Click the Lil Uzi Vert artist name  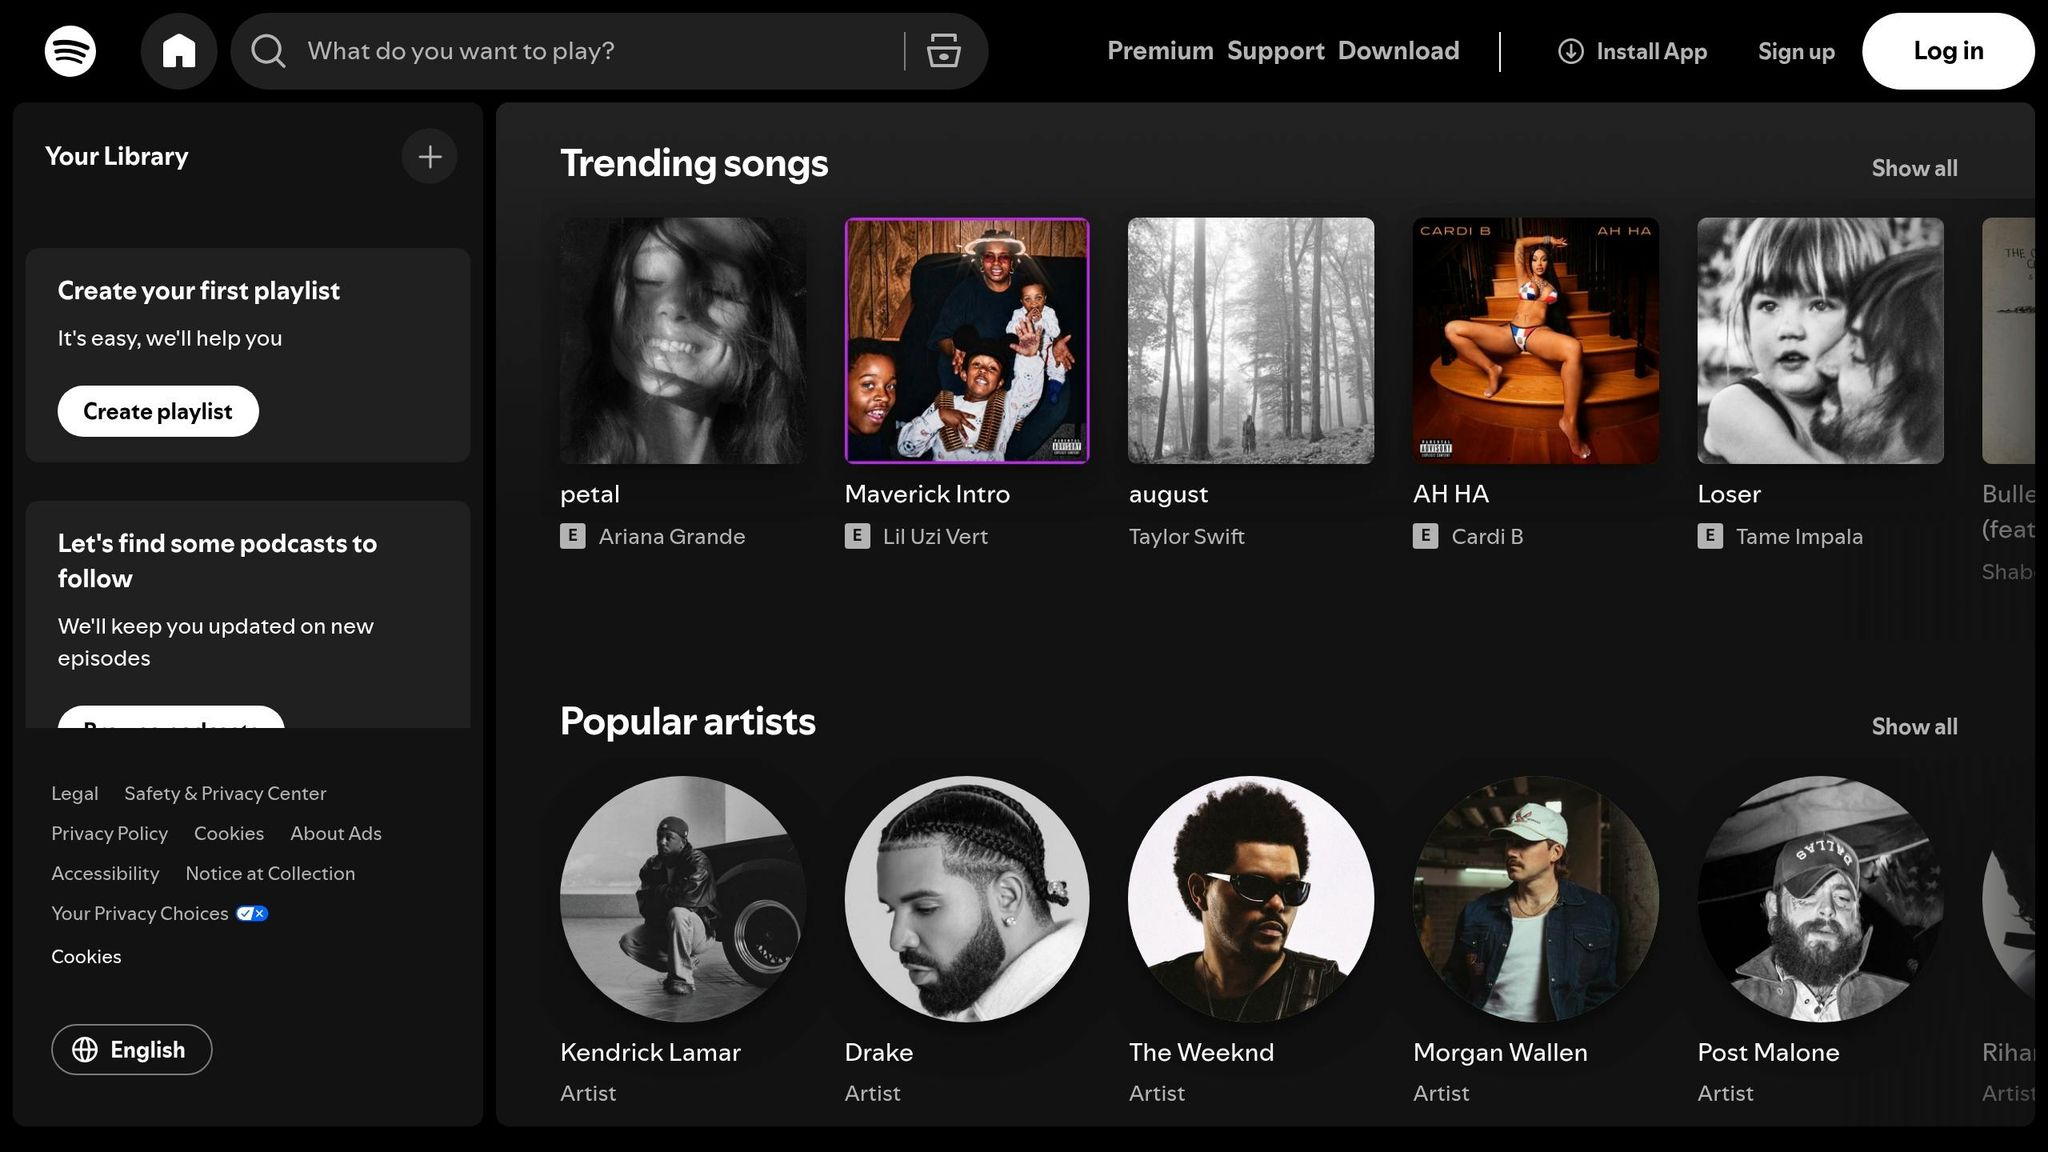[x=935, y=536]
